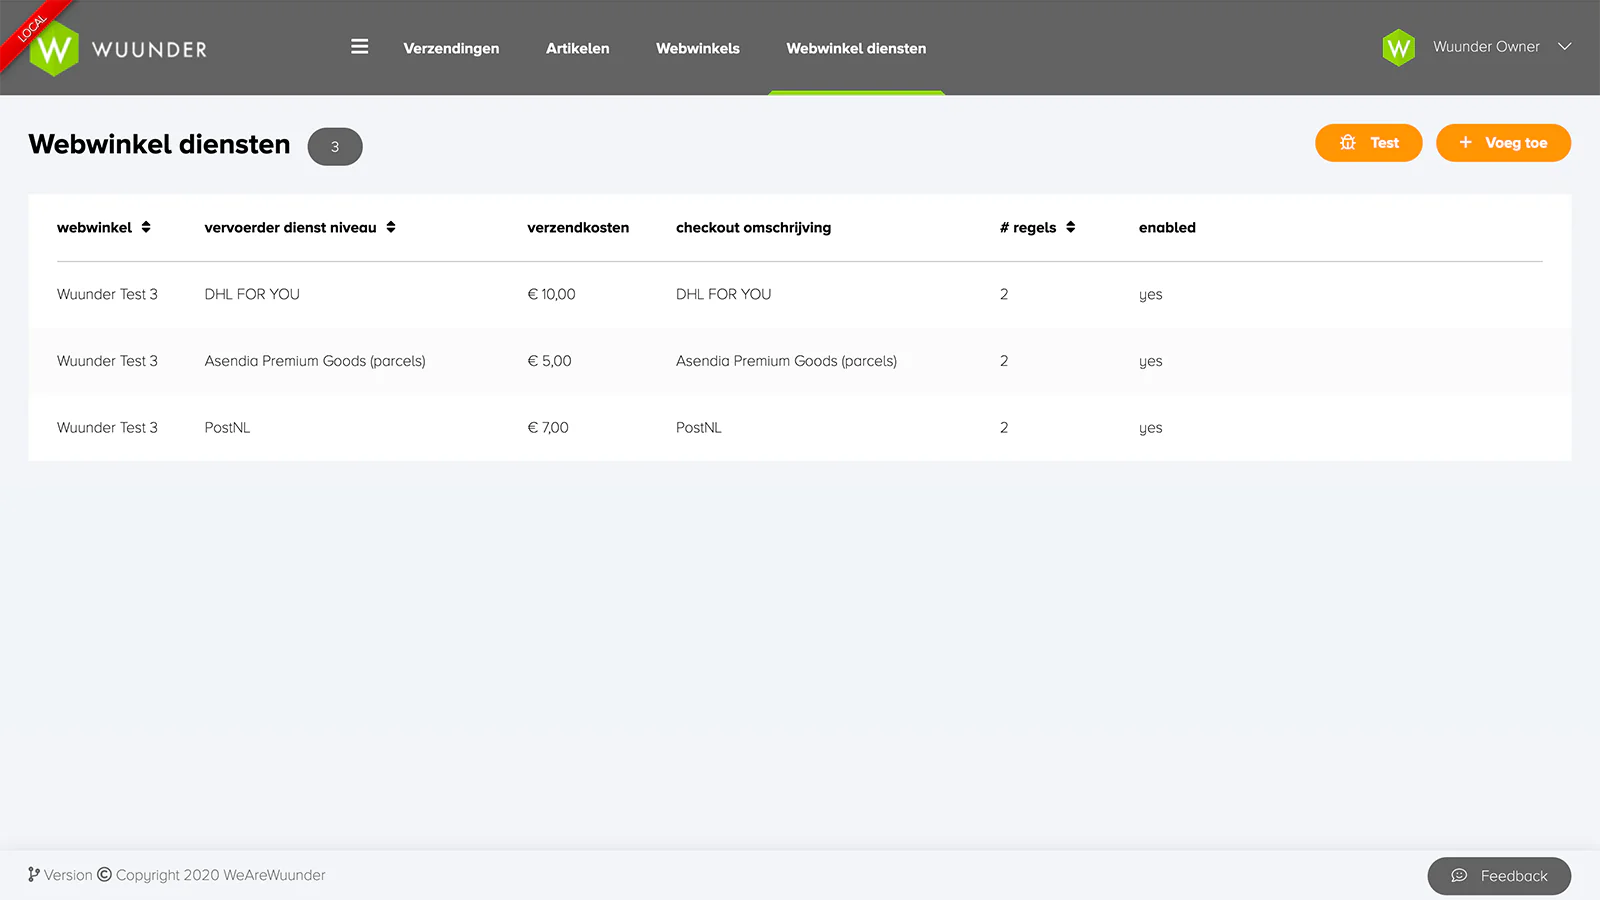Click Wuunder Test 3 in PostNL row

point(107,428)
